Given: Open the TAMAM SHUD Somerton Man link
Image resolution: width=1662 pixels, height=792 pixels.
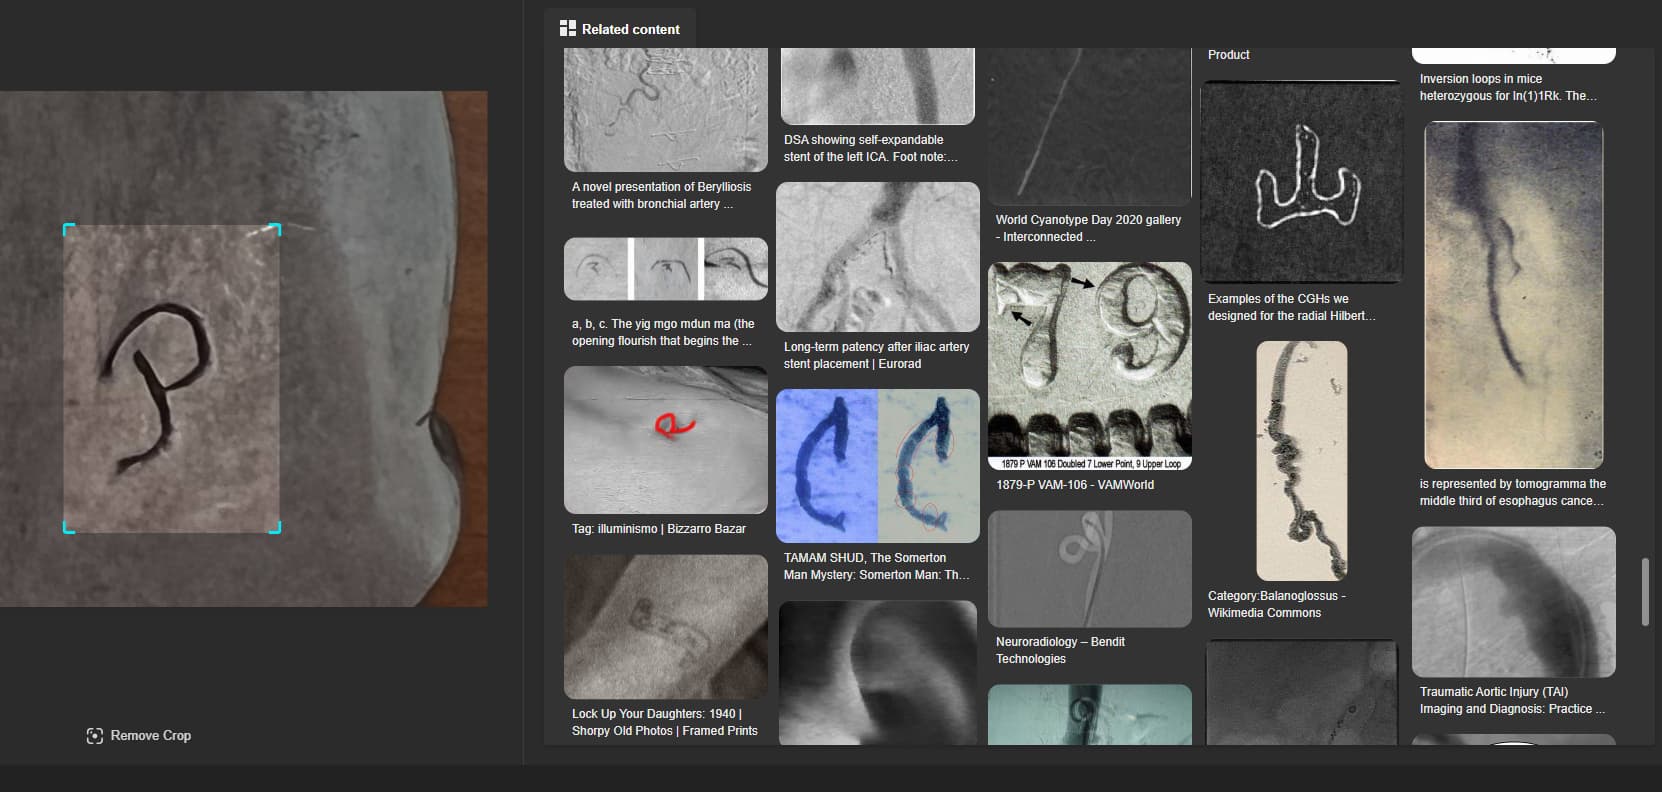Looking at the screenshot, I should click(876, 566).
